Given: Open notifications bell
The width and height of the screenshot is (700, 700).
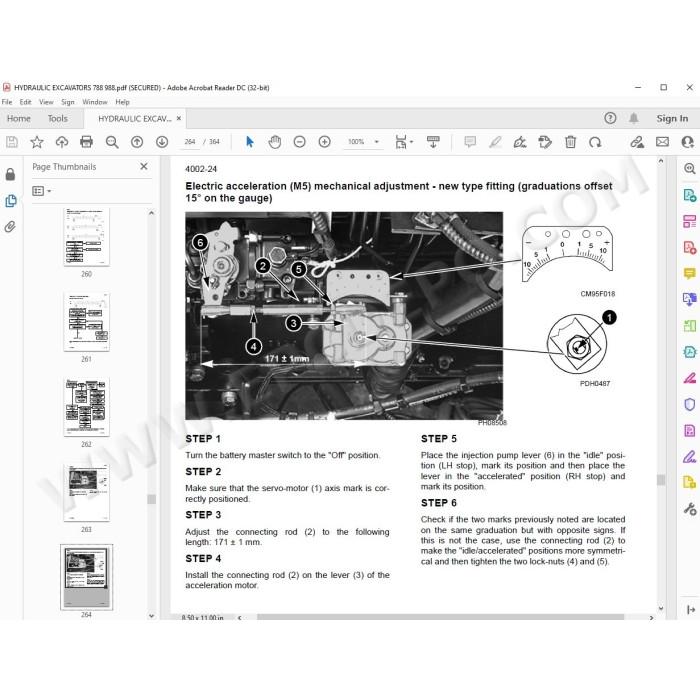Looking at the screenshot, I should (633, 118).
